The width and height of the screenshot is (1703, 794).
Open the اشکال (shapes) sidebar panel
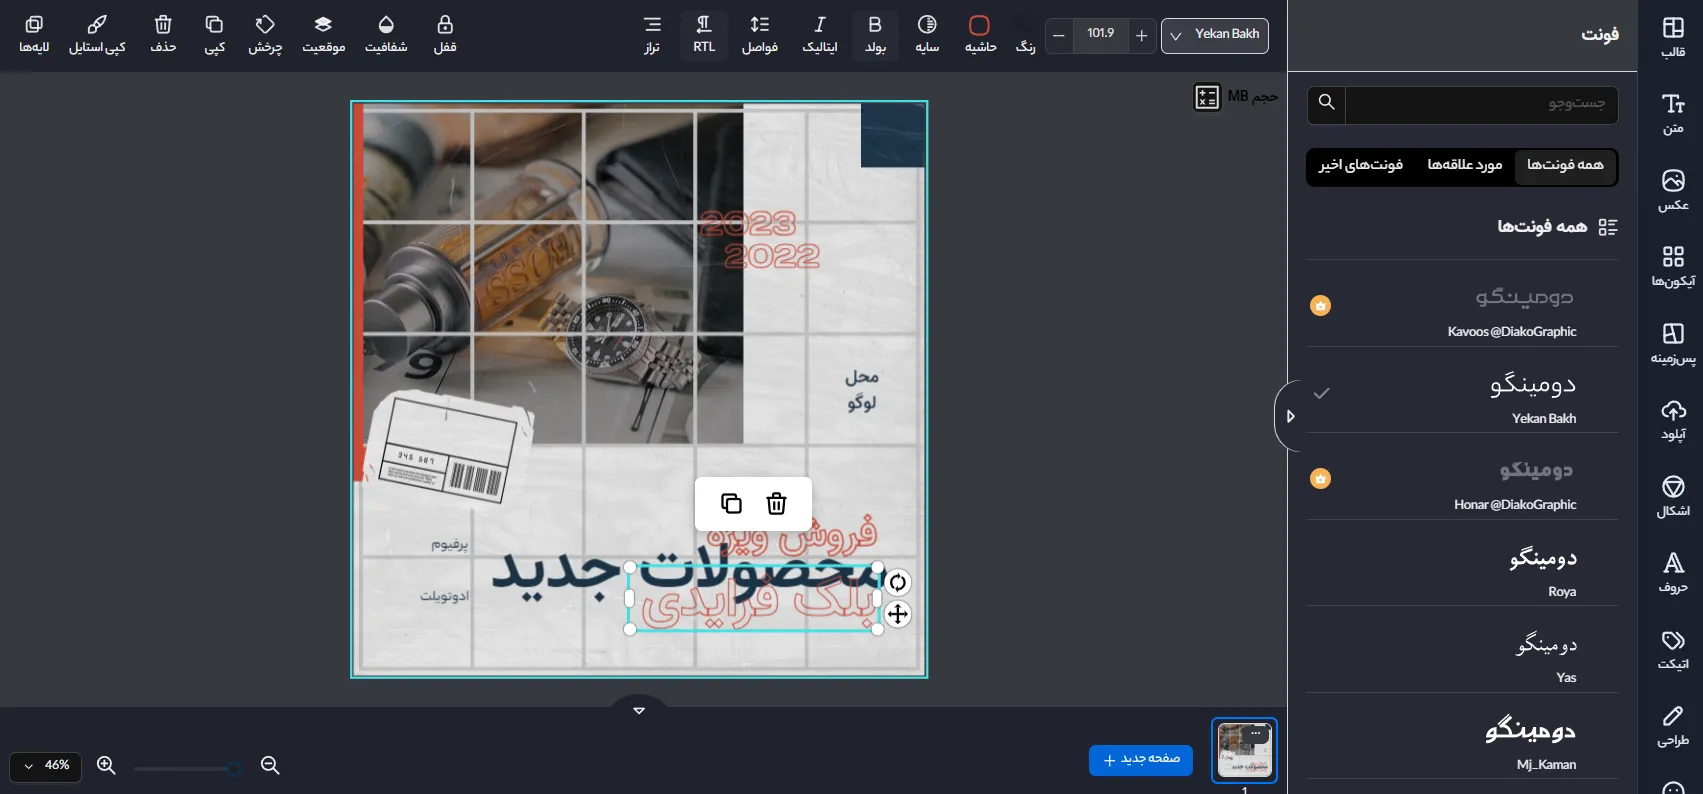[x=1673, y=495]
